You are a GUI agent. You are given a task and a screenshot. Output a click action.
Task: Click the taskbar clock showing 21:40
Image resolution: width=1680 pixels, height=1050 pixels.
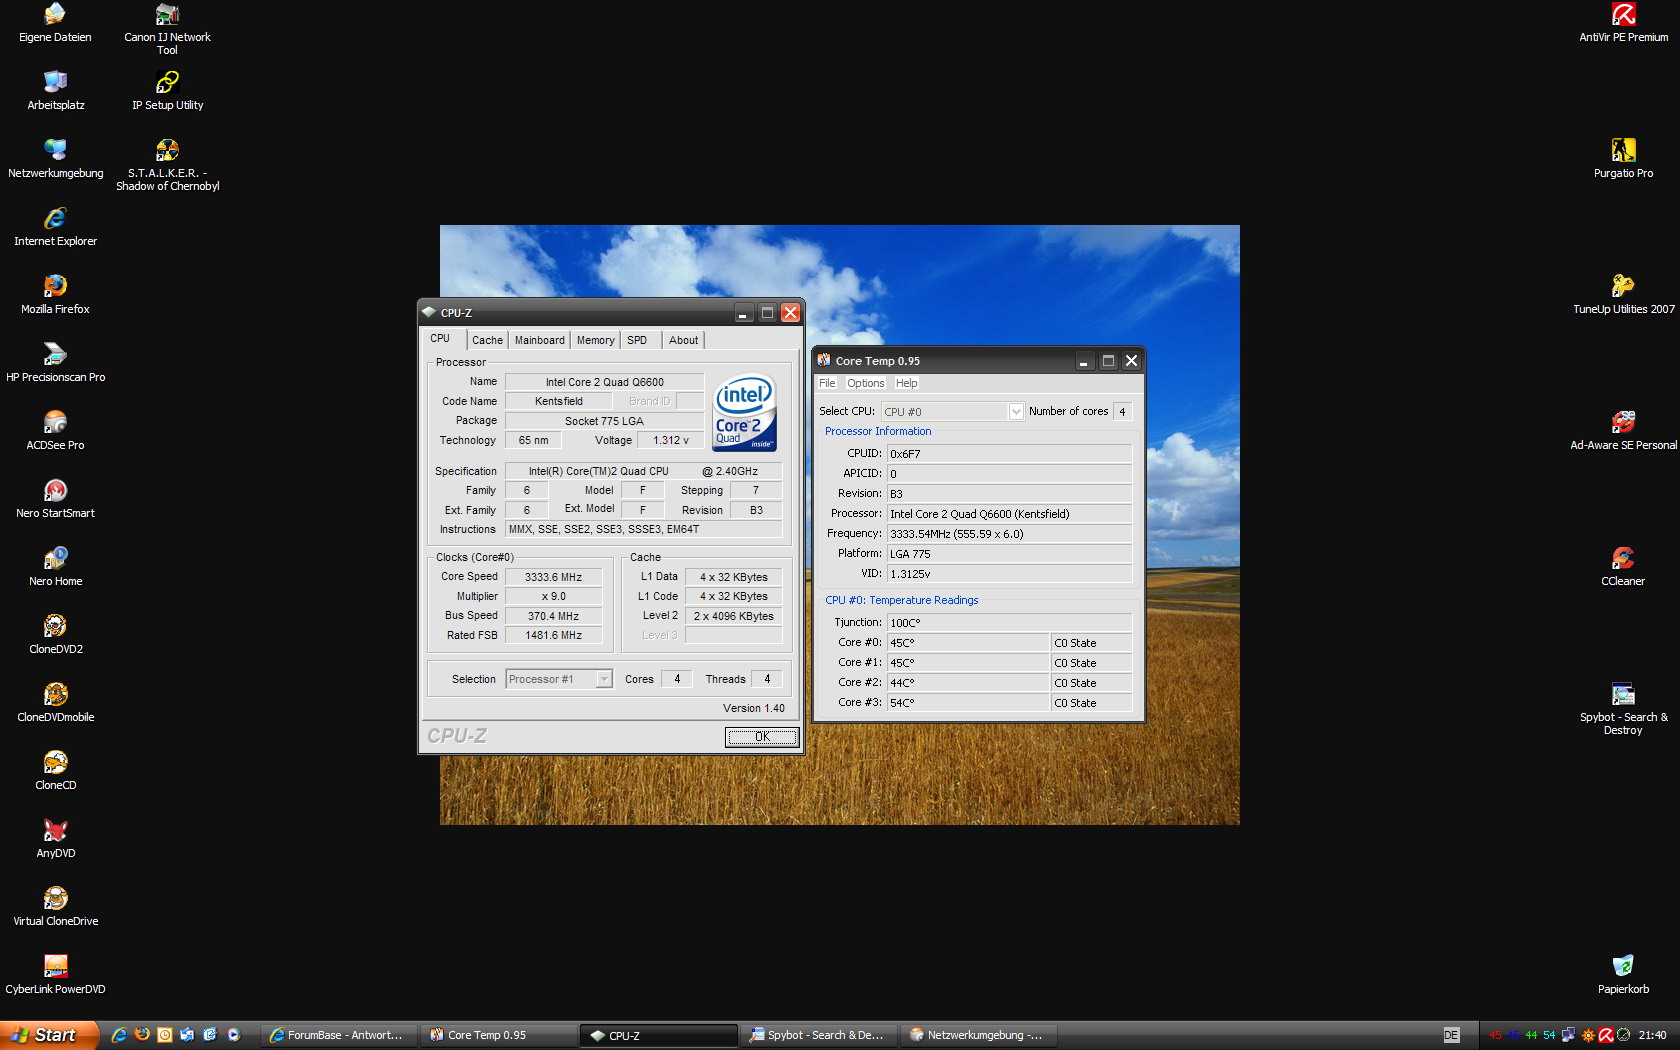1652,1035
